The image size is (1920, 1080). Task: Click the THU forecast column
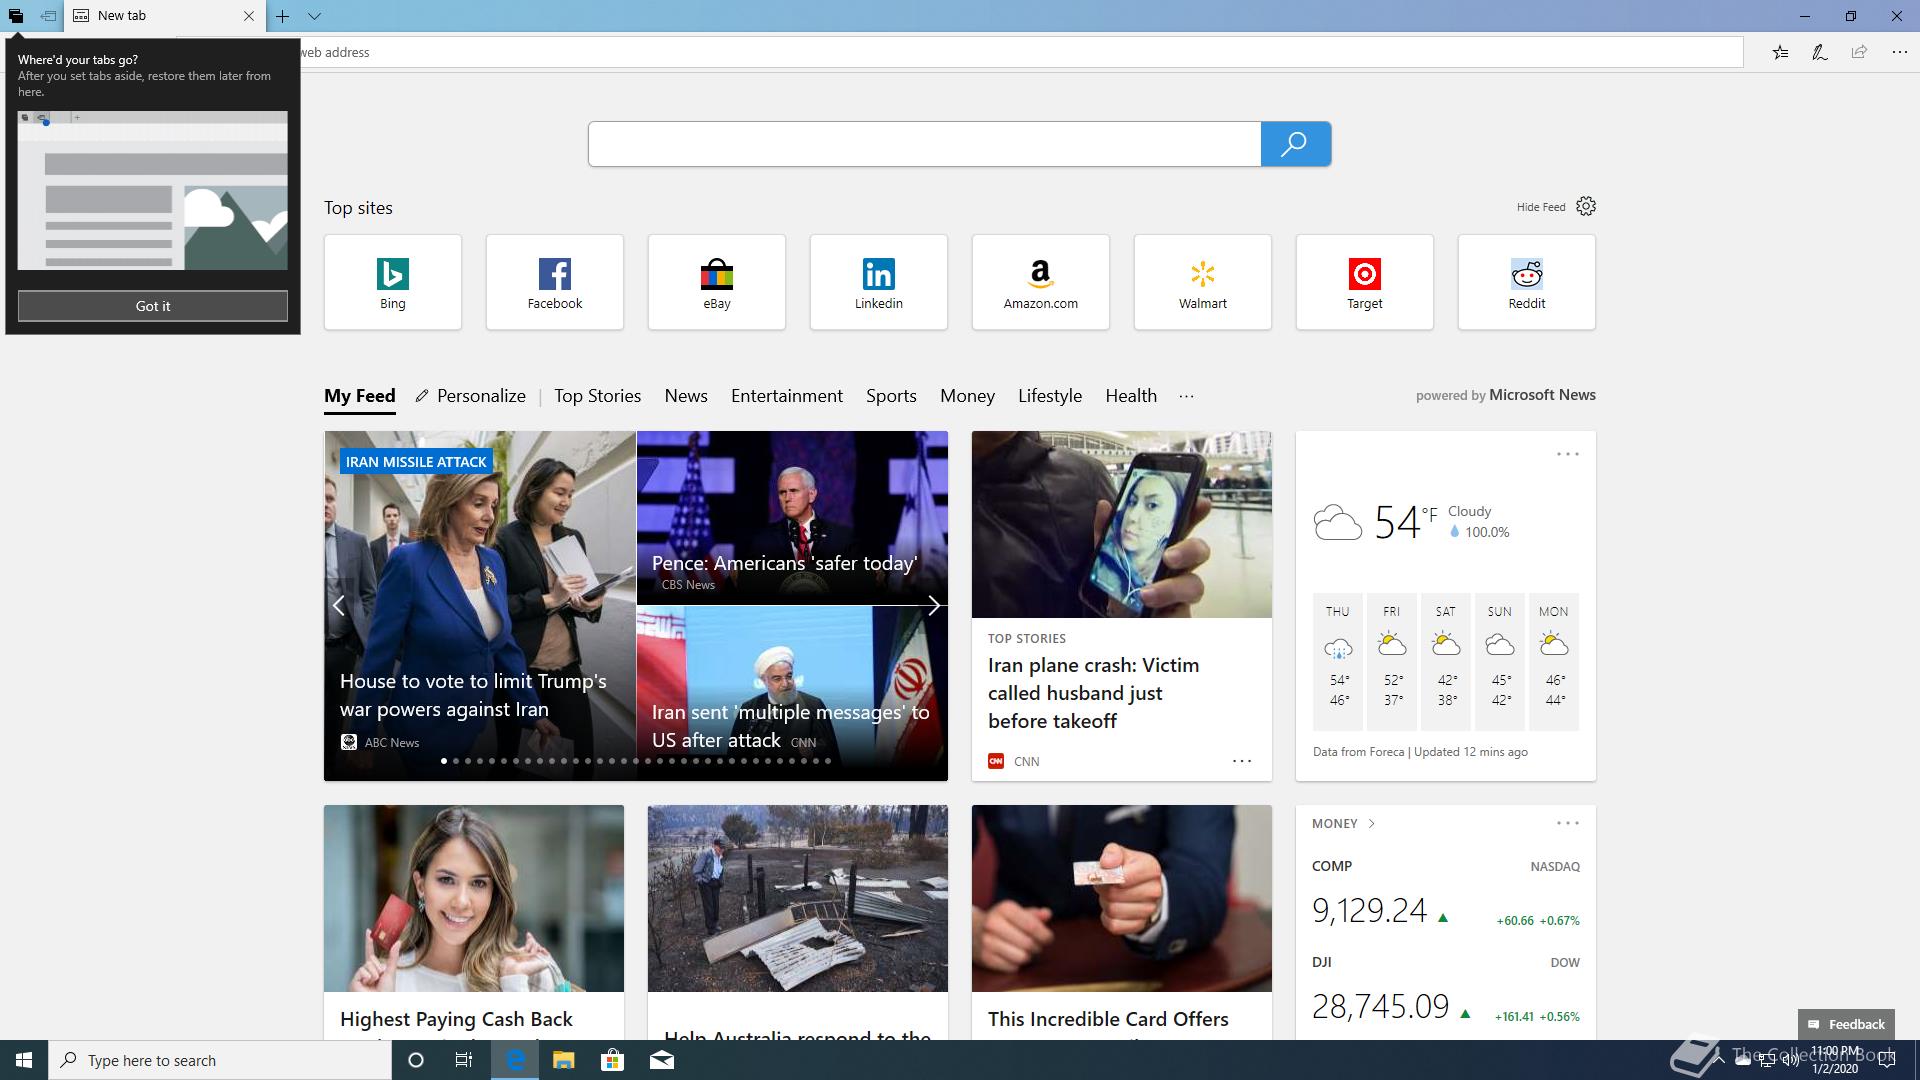click(x=1338, y=662)
